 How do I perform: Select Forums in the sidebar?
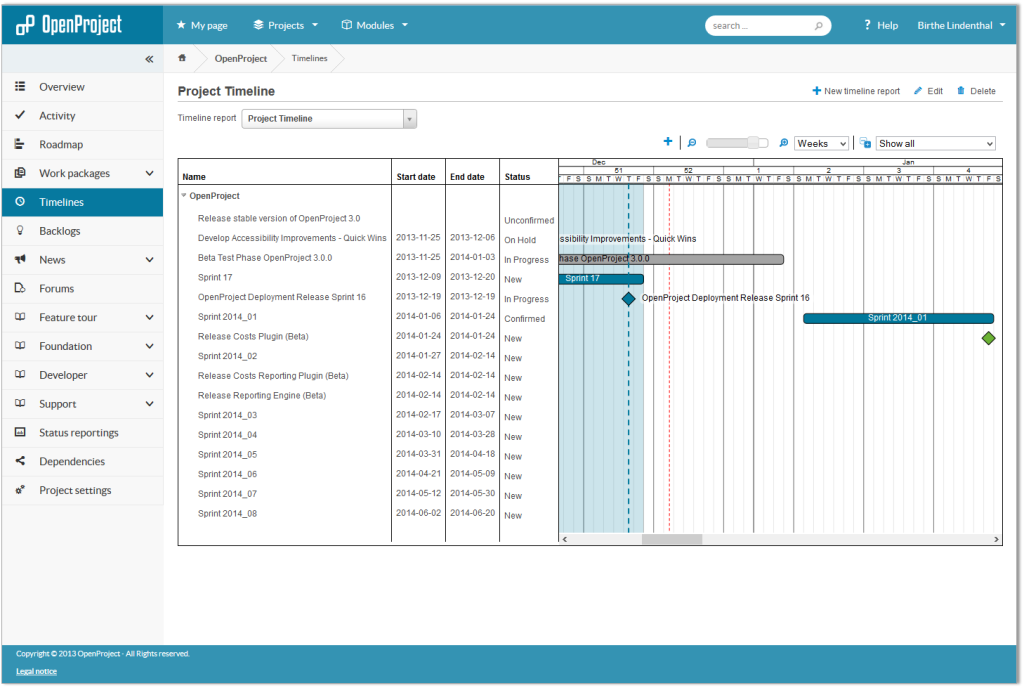click(82, 288)
